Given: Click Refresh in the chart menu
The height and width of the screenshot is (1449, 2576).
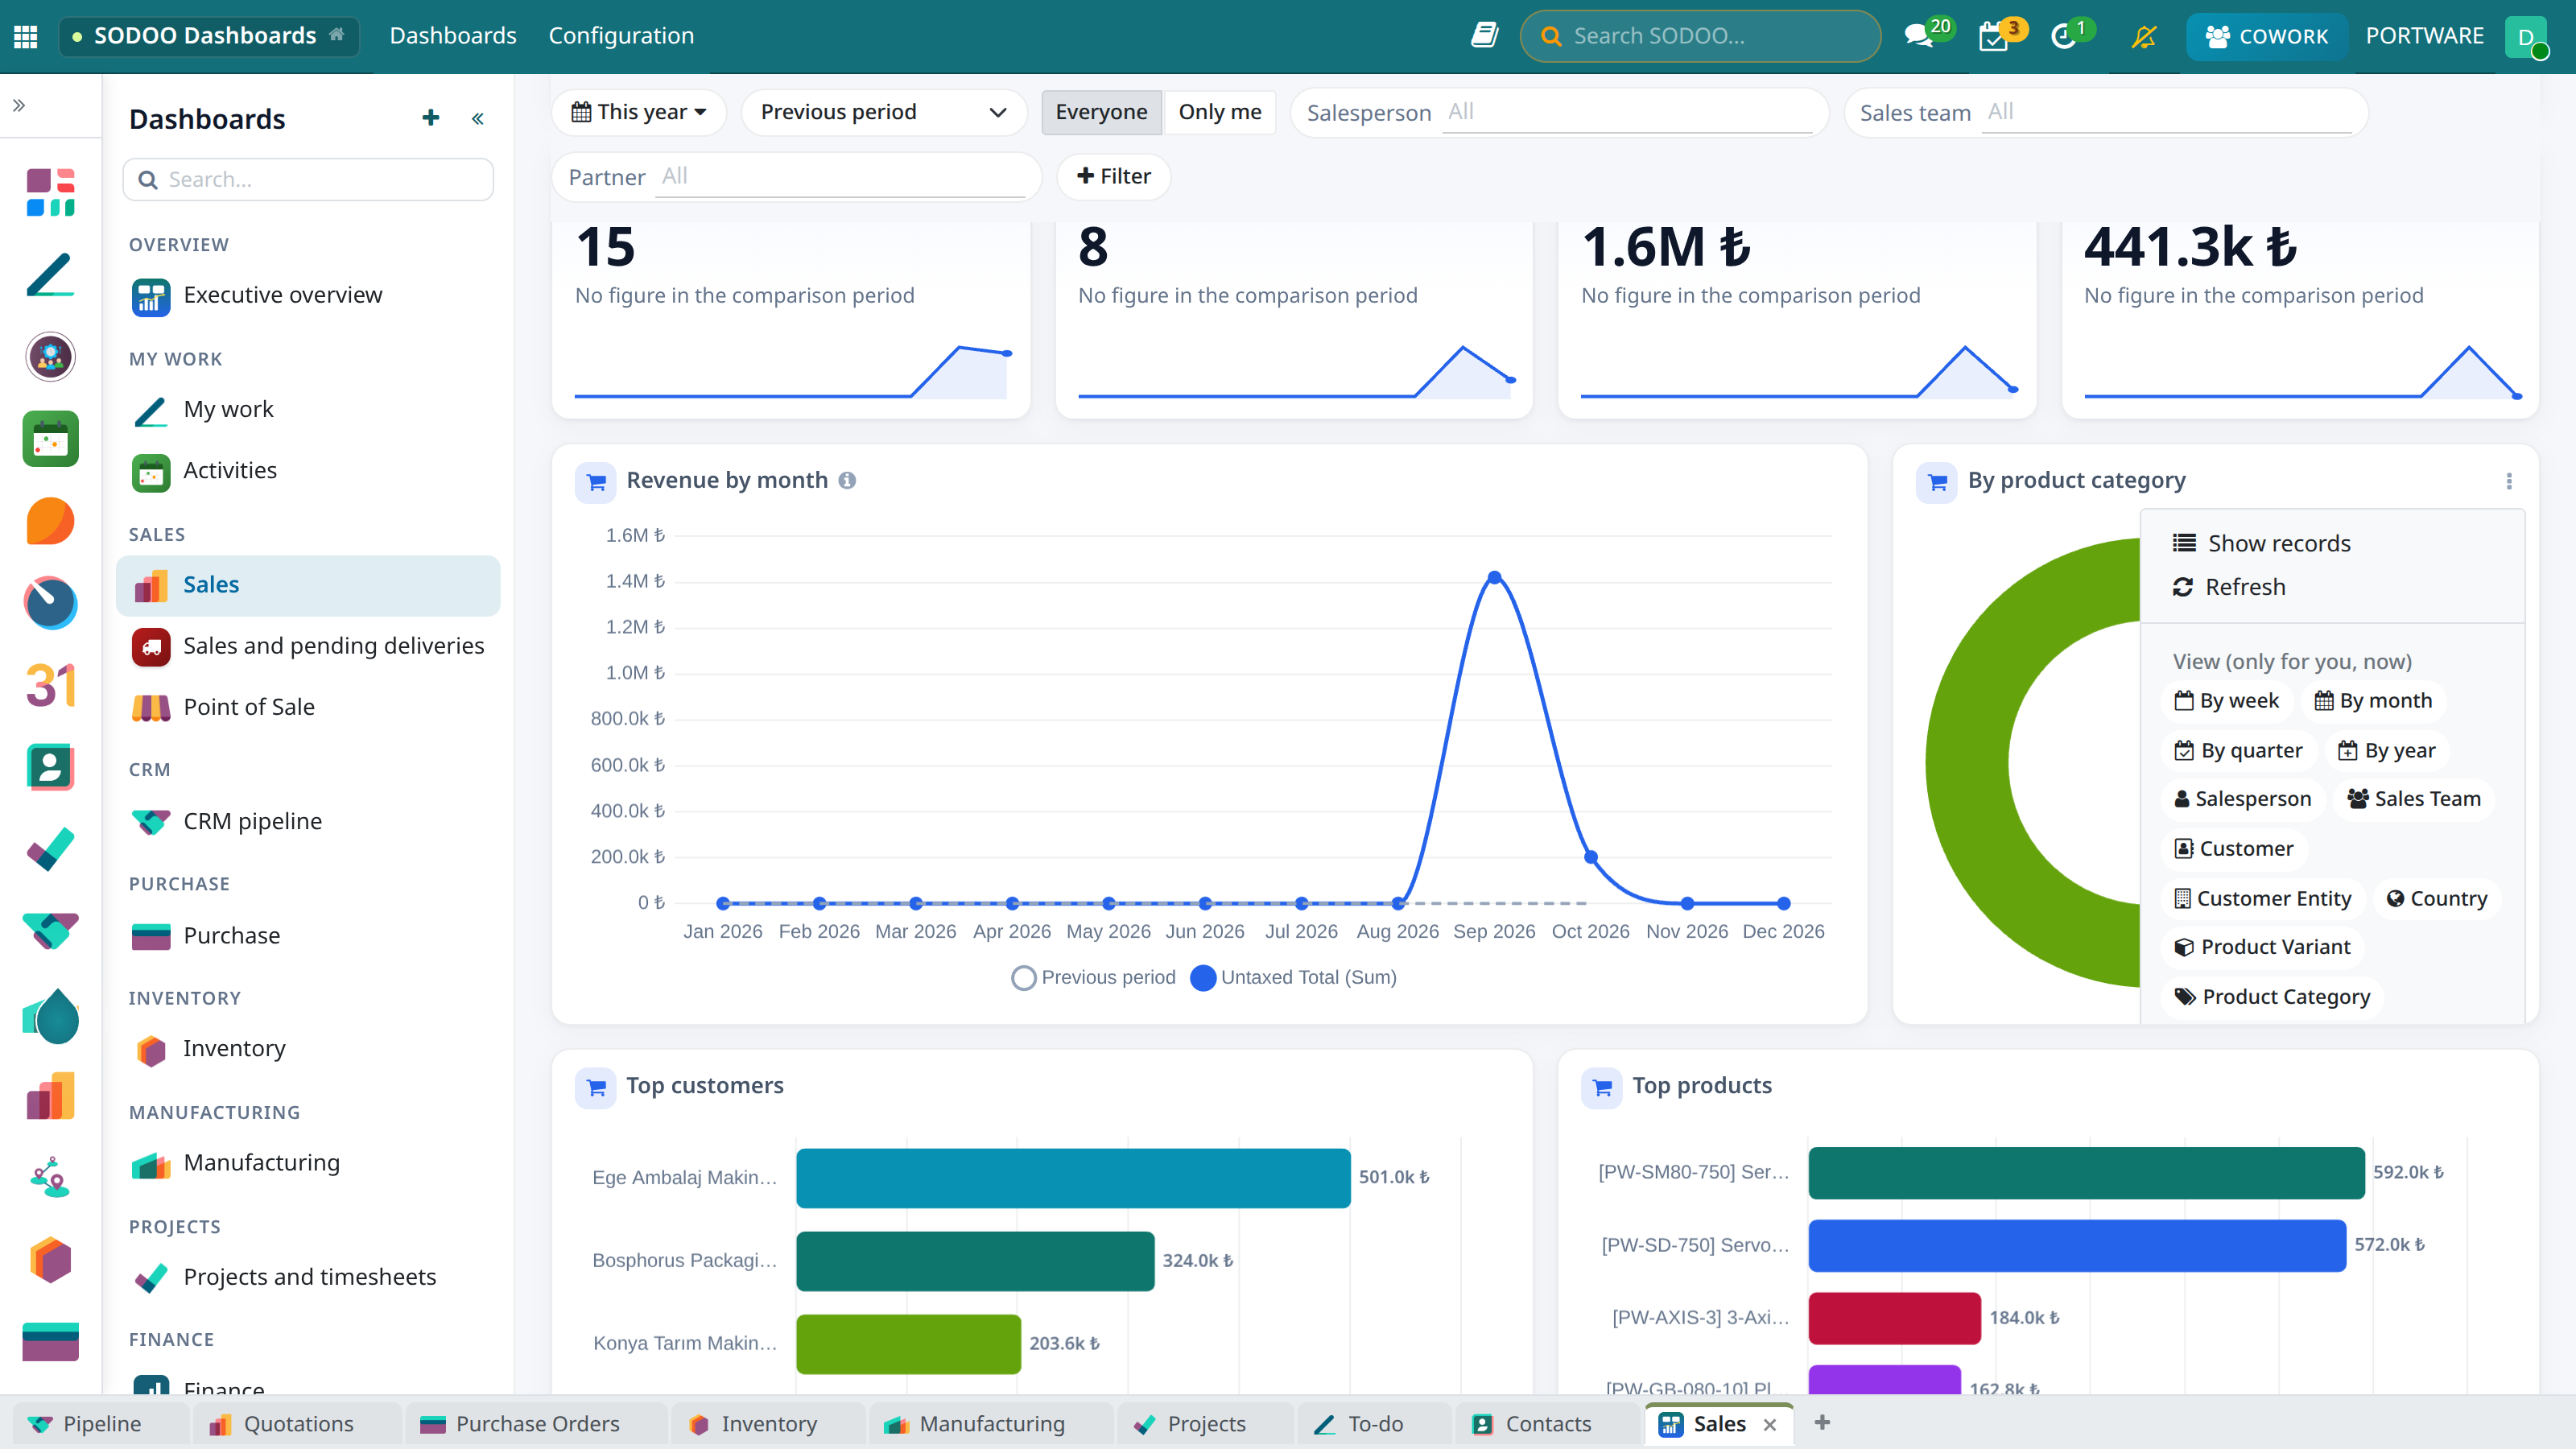Looking at the screenshot, I should (2229, 587).
